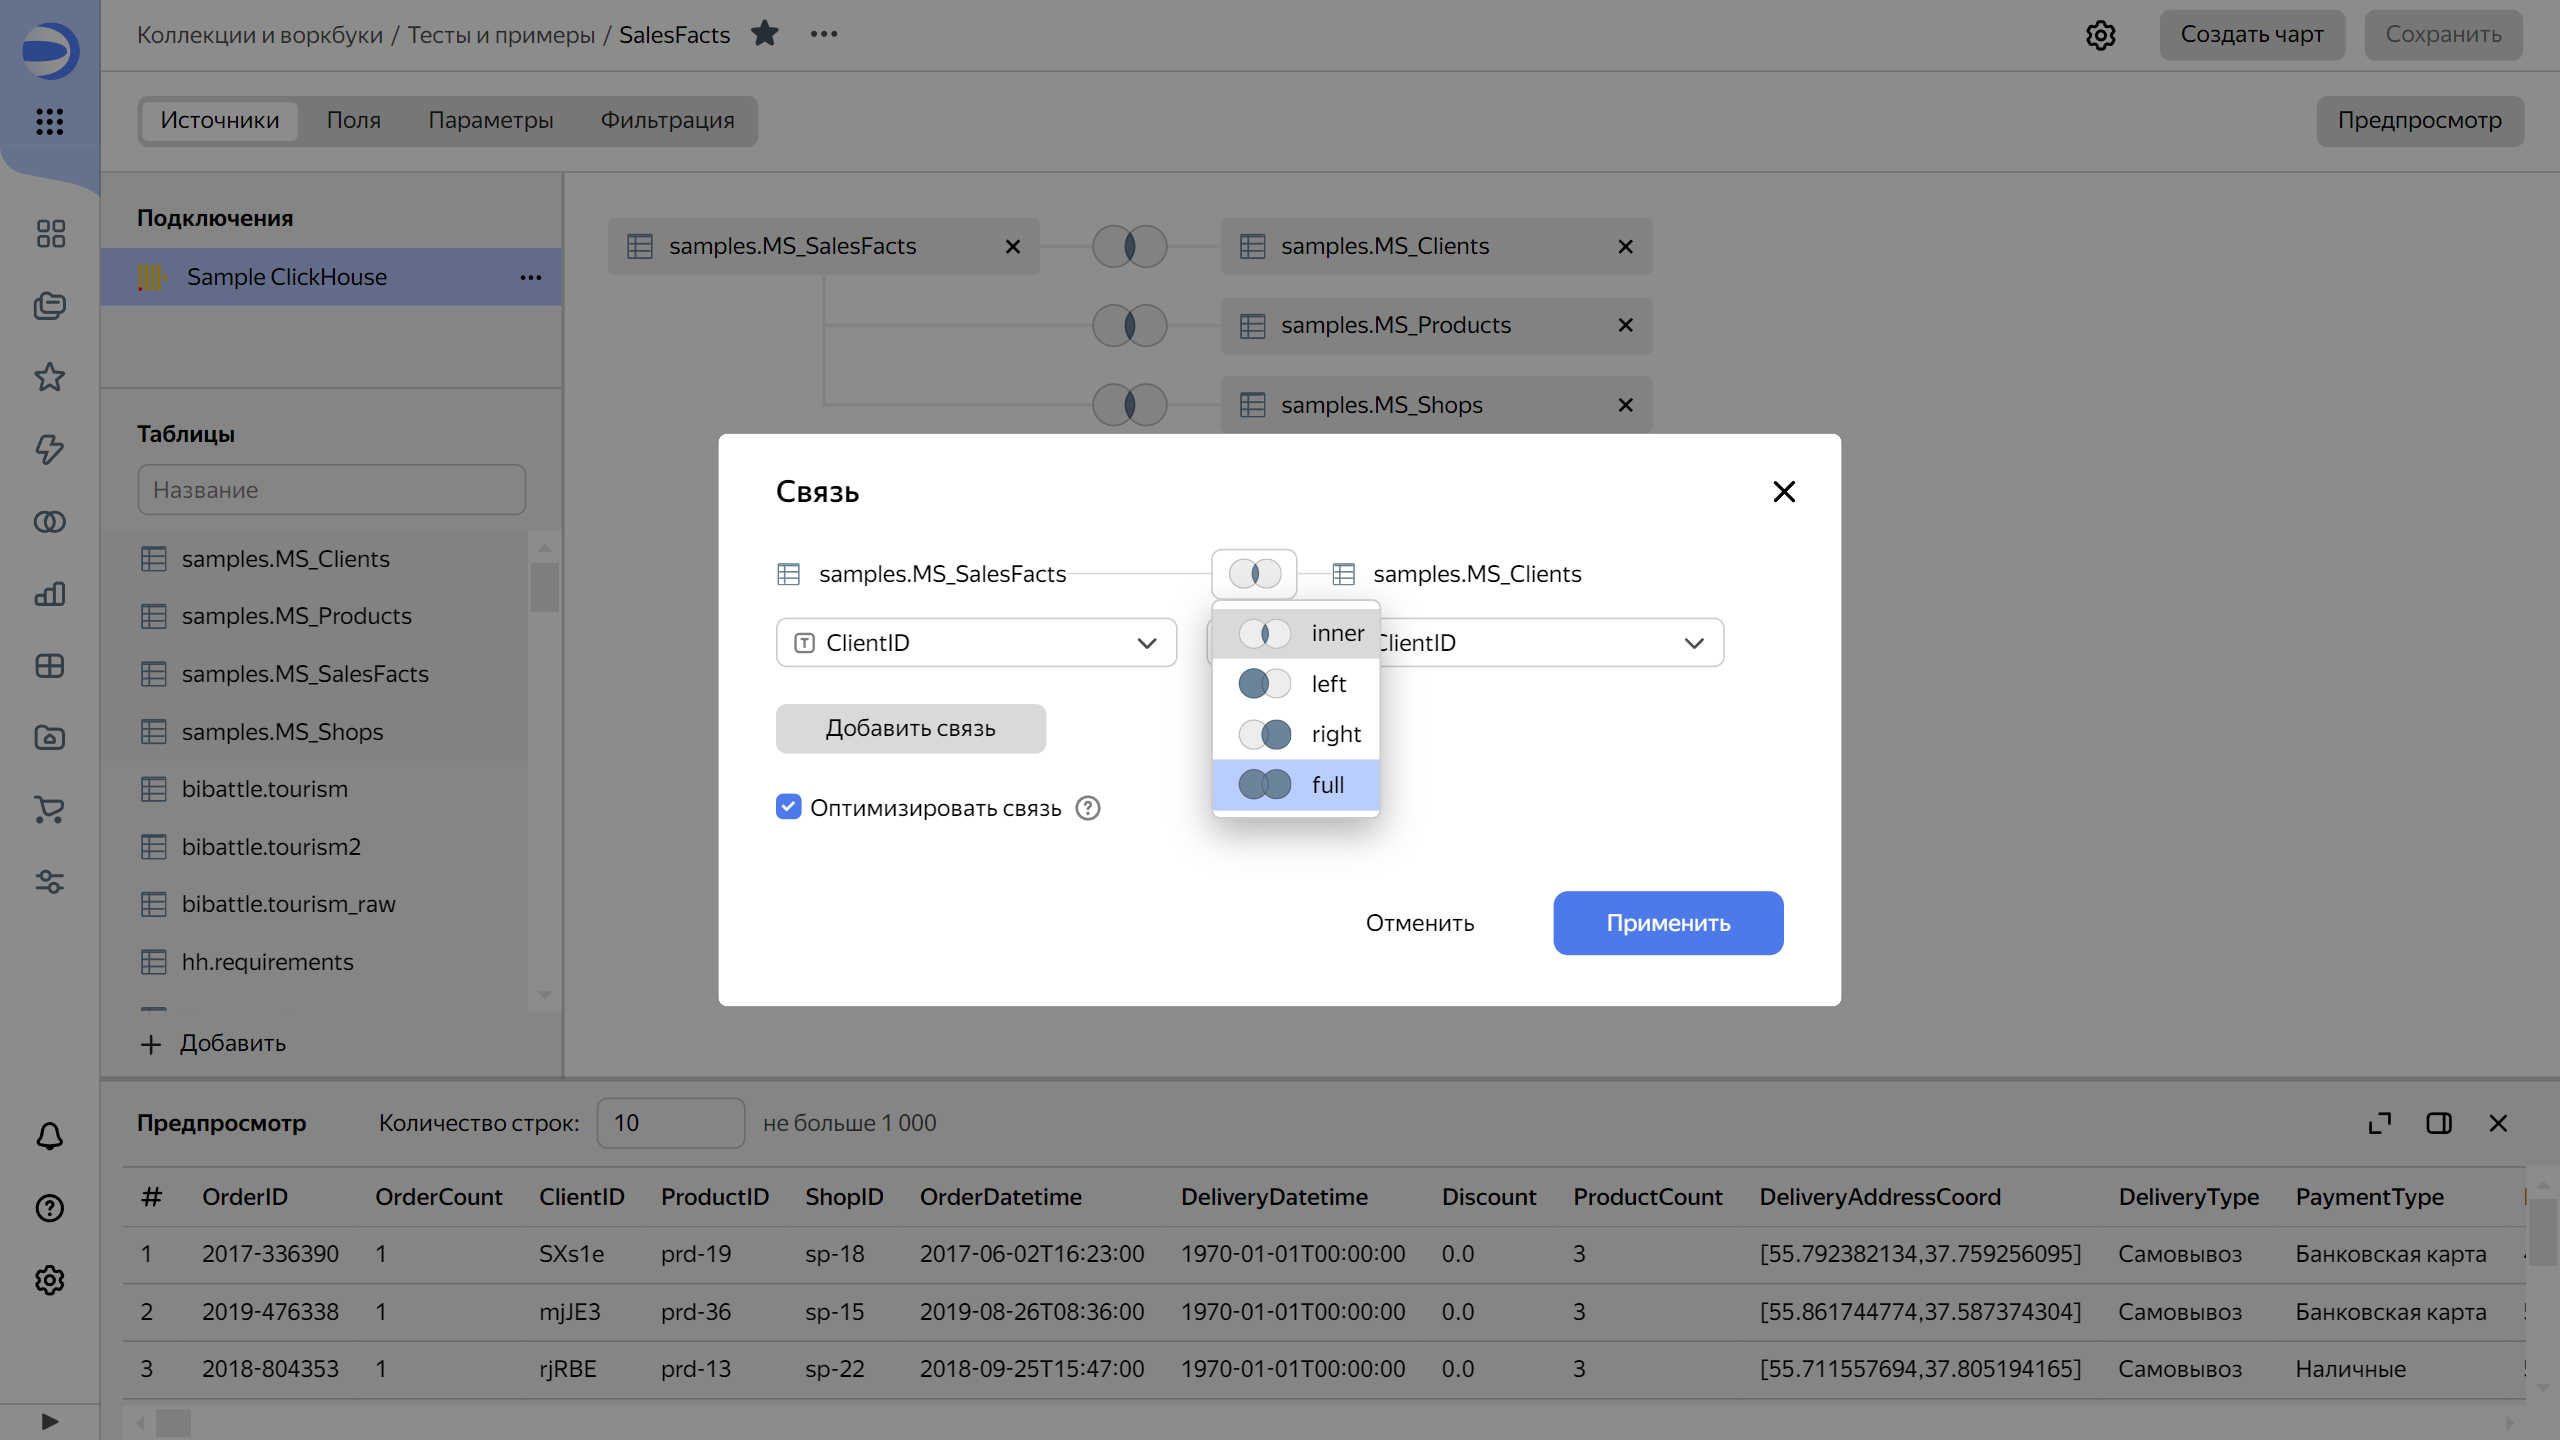Select the lightning (QL) sidebar icon
The height and width of the screenshot is (1440, 2560).
tap(49, 450)
